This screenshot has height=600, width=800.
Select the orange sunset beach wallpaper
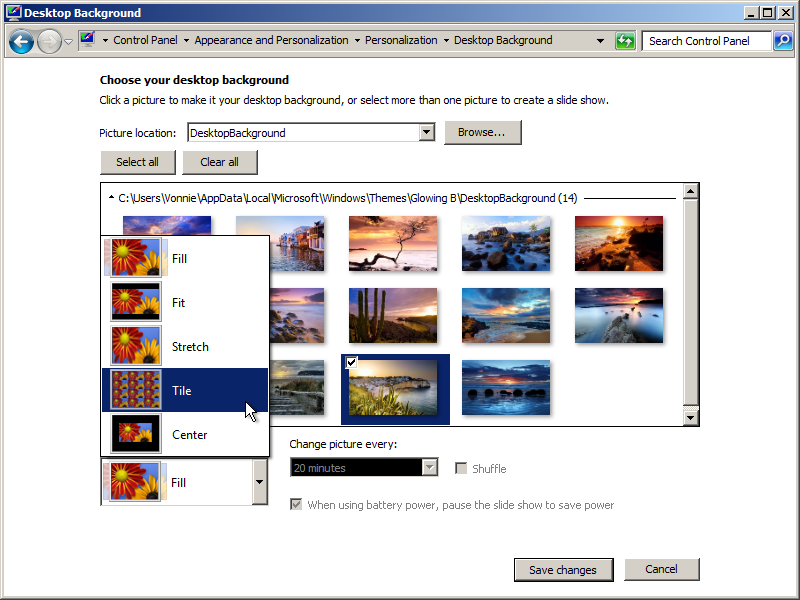click(619, 243)
